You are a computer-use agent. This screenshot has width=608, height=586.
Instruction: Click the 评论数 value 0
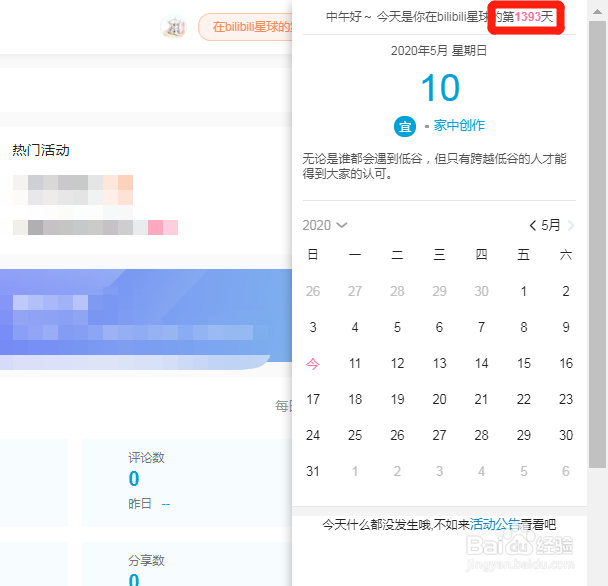tap(134, 479)
